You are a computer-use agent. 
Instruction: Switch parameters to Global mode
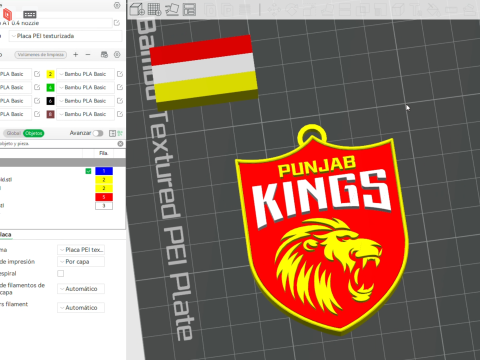pyautogui.click(x=13, y=133)
